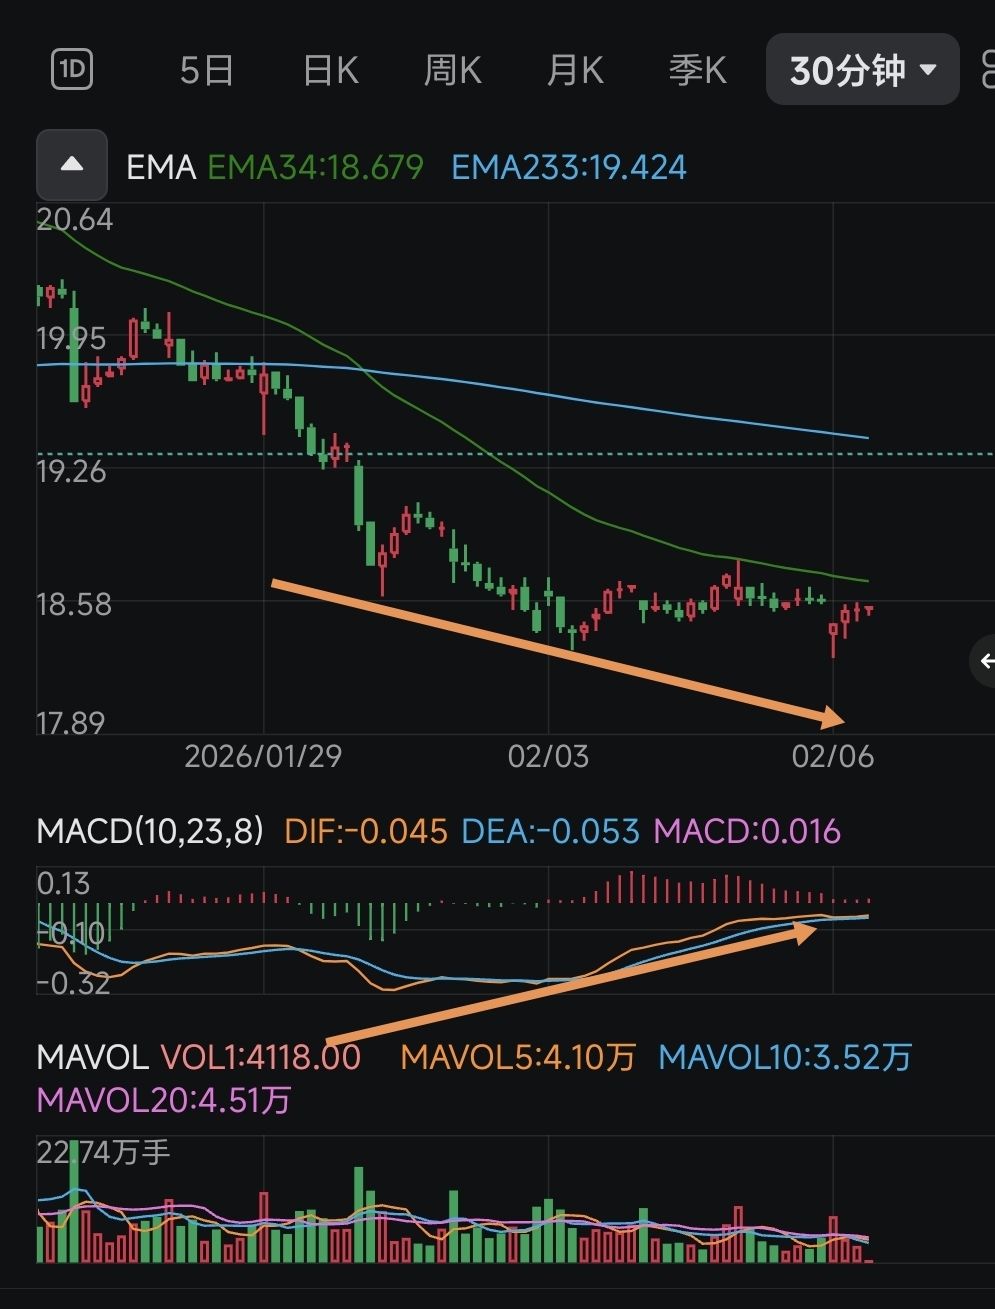Click the MAVOL10:3.52万 value
This screenshot has width=995, height=1309.
click(785, 1057)
